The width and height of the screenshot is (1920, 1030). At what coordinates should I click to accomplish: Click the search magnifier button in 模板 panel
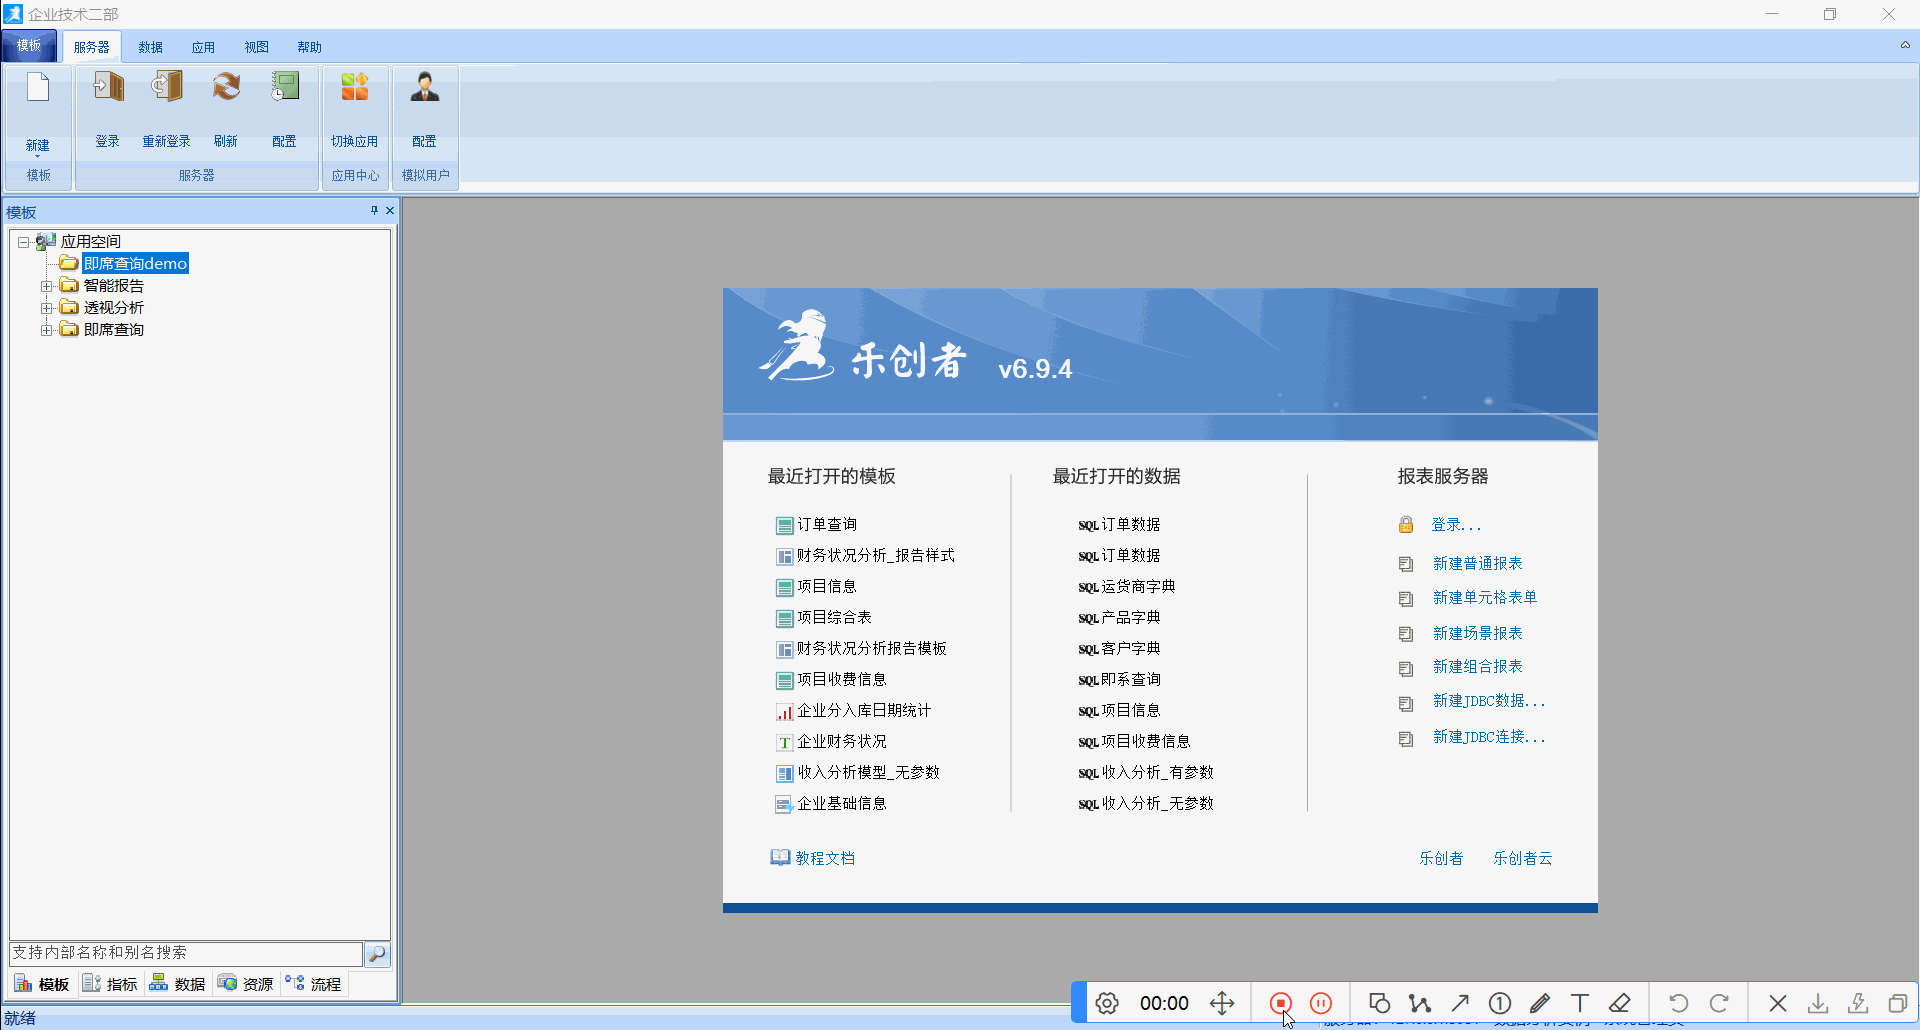coord(377,954)
